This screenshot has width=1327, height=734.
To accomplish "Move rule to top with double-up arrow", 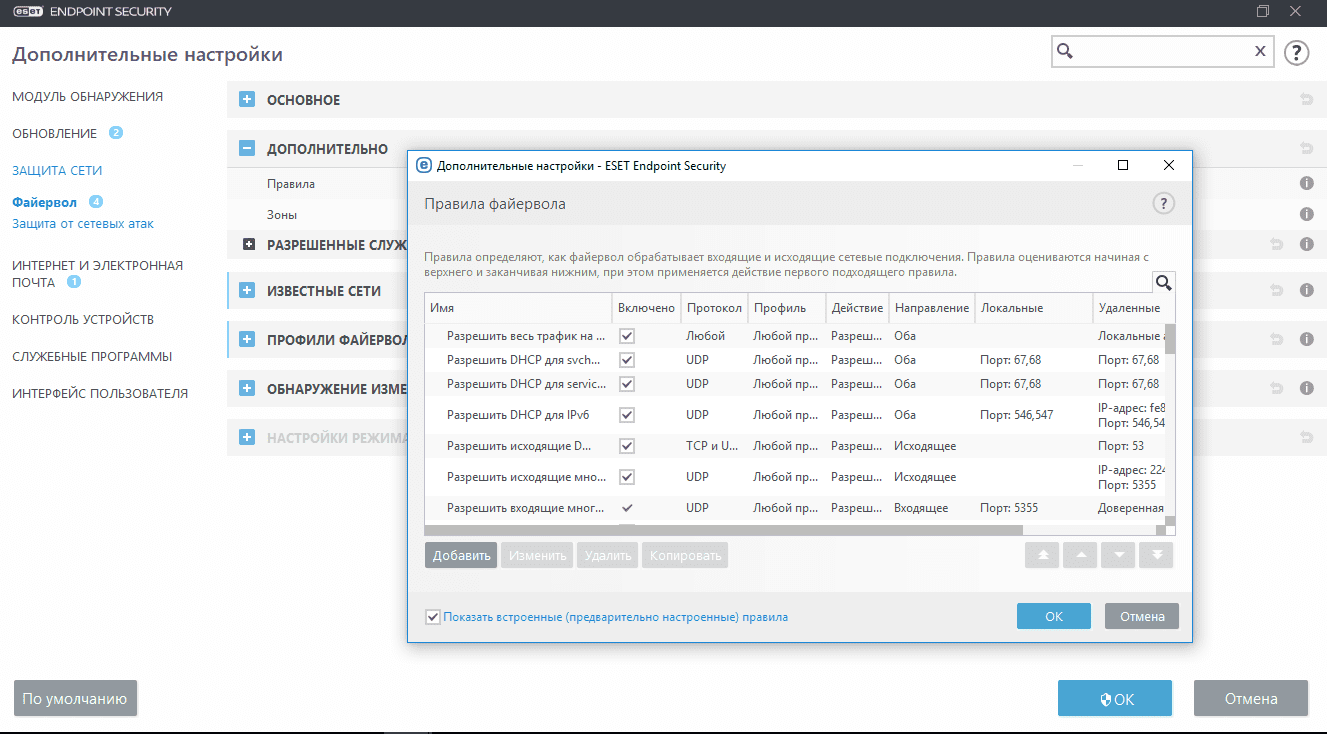I will (1043, 555).
